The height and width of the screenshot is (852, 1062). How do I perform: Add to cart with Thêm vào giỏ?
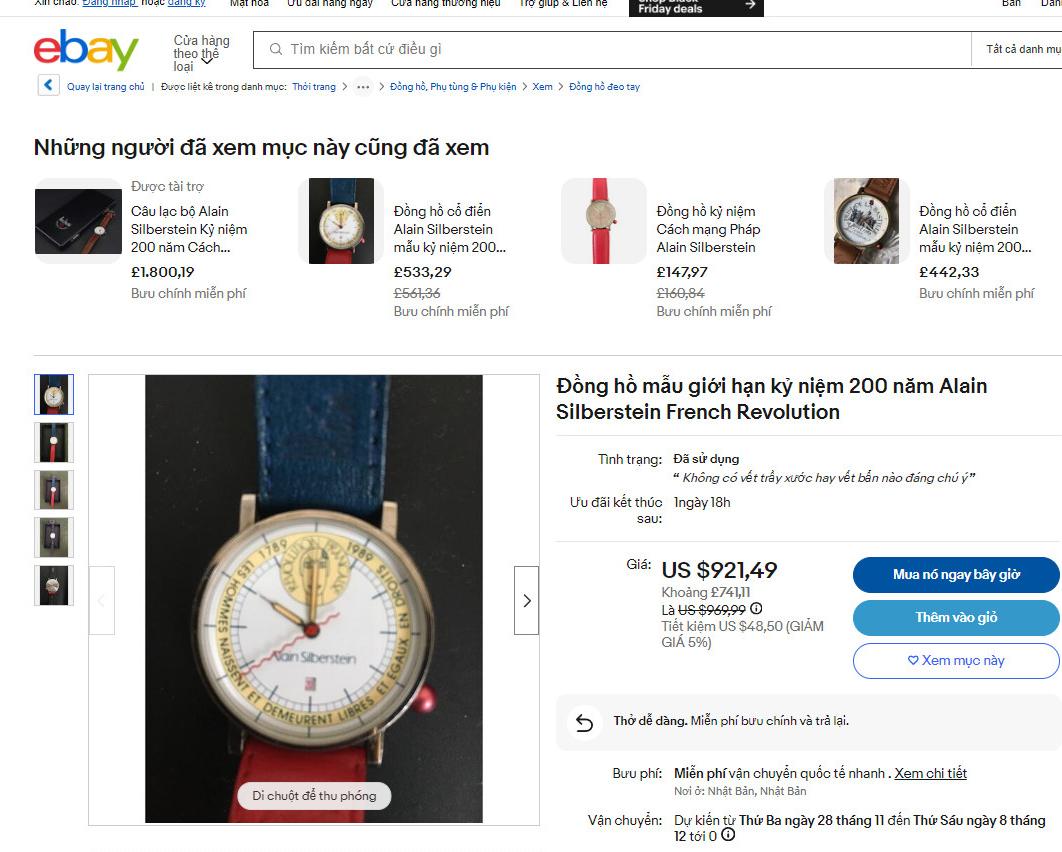(956, 617)
